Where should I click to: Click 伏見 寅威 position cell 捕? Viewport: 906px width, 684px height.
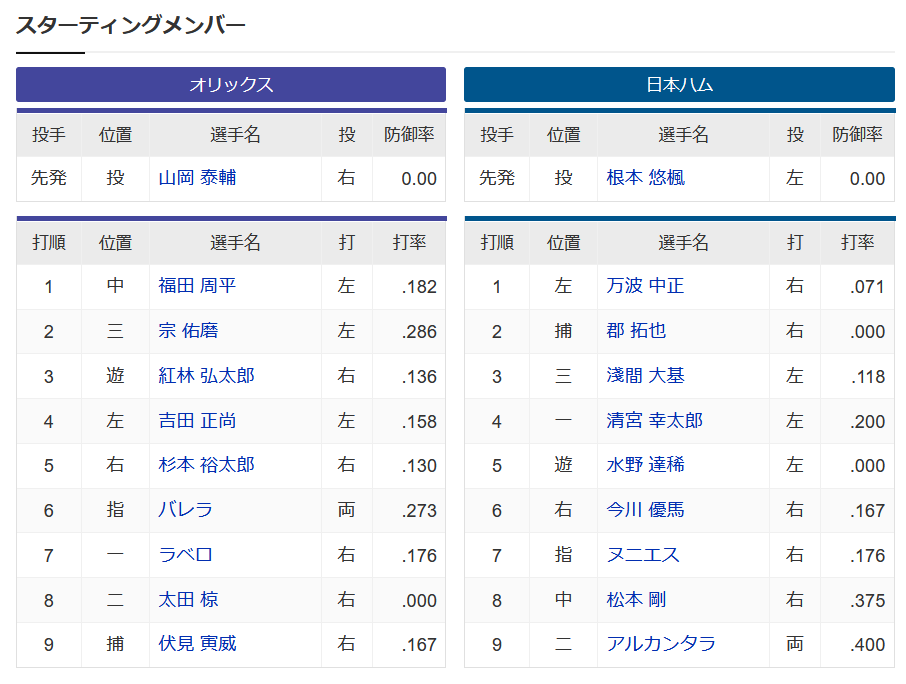[115, 644]
